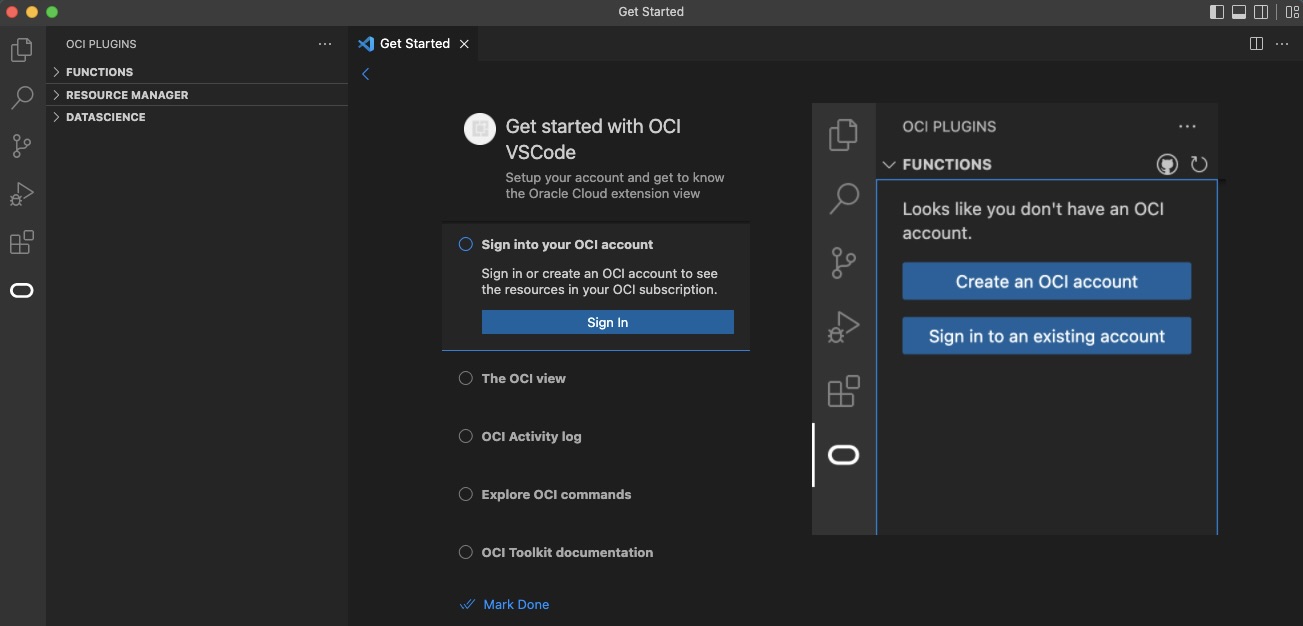Screen dimensions: 1303x626
Task: Open the Explorer view in the activity bar
Action: 21,49
